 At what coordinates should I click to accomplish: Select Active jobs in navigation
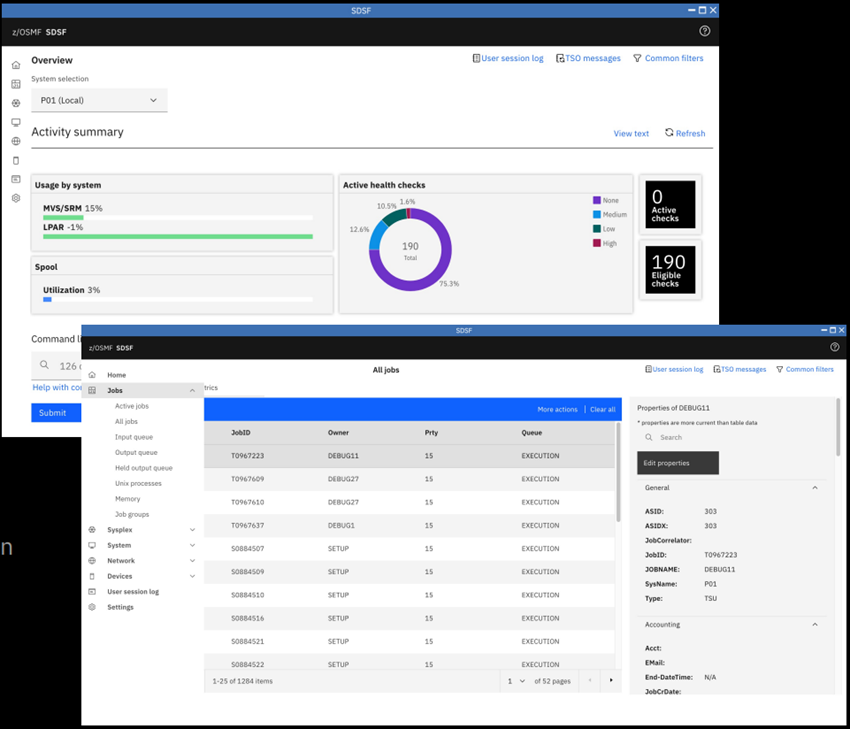(x=132, y=406)
